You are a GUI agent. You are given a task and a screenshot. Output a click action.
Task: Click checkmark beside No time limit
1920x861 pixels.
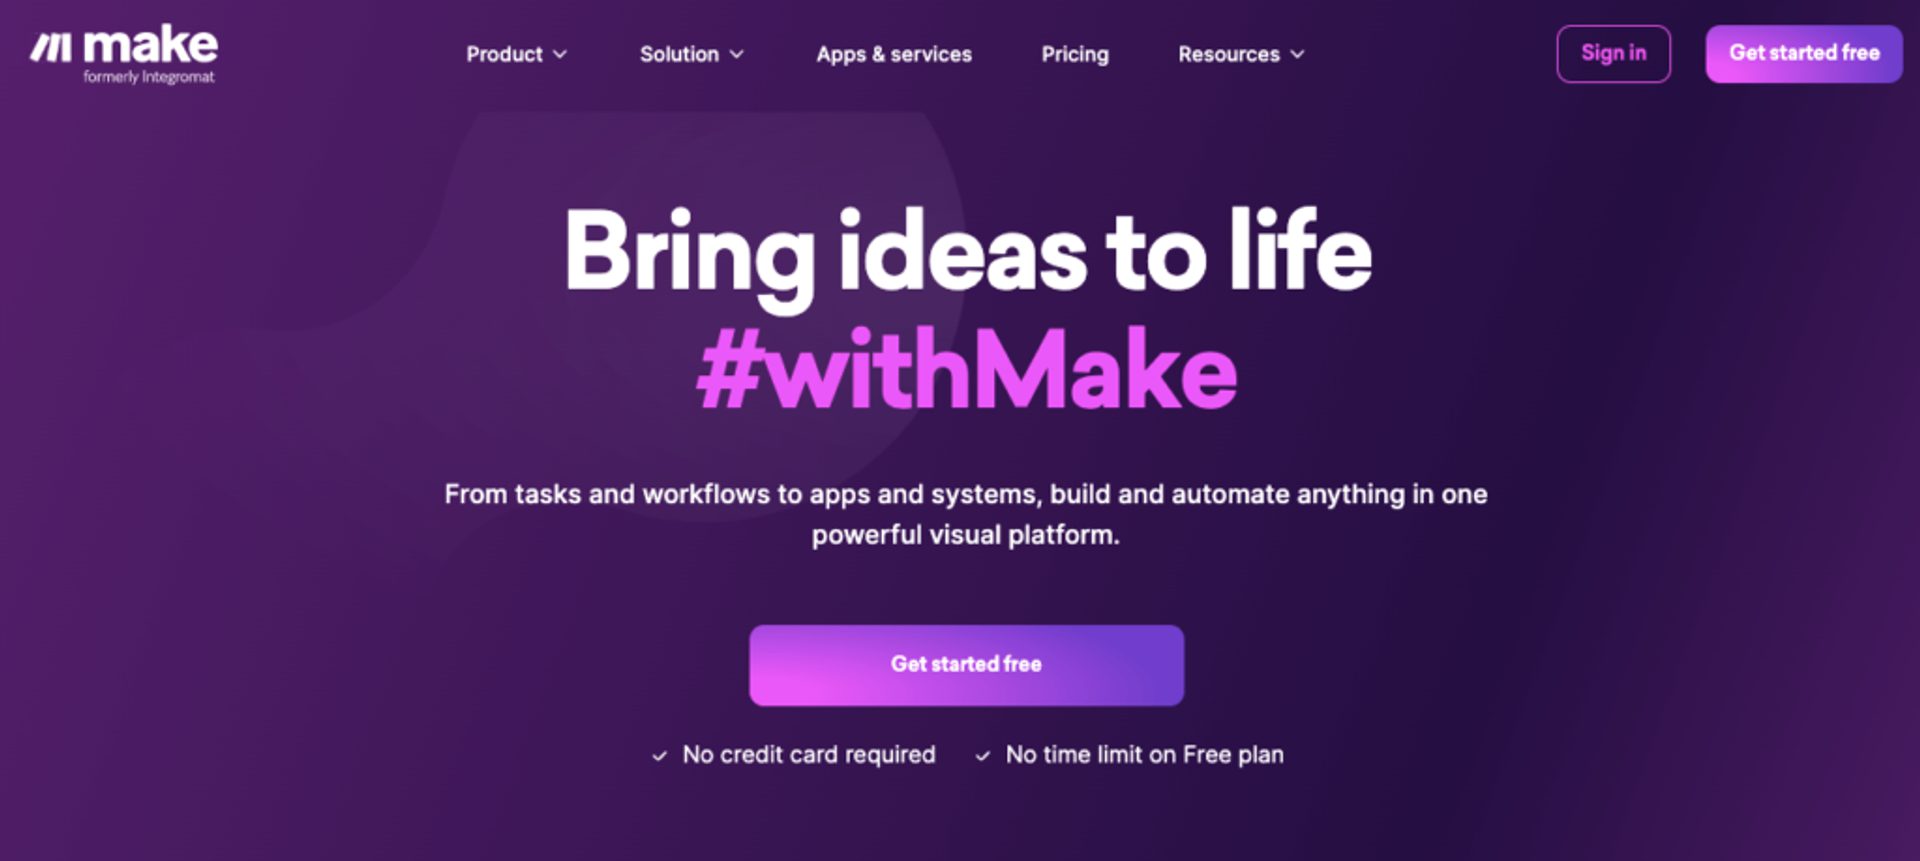click(x=982, y=756)
